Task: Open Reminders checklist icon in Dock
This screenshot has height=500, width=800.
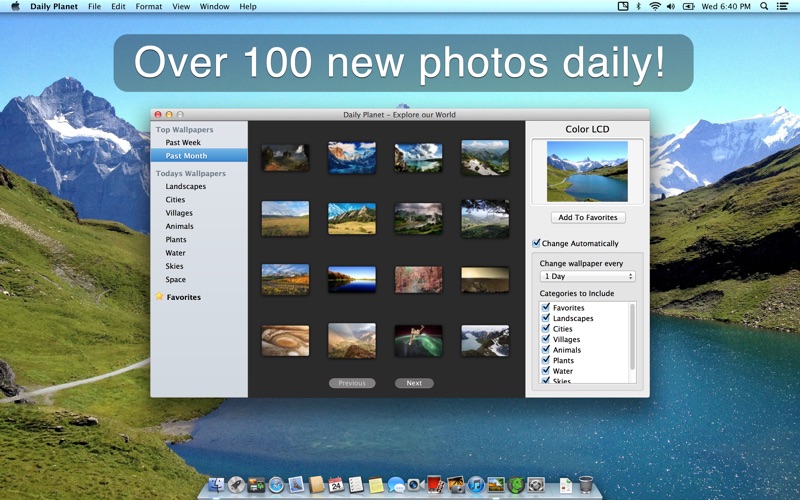Action: pyautogui.click(x=356, y=484)
